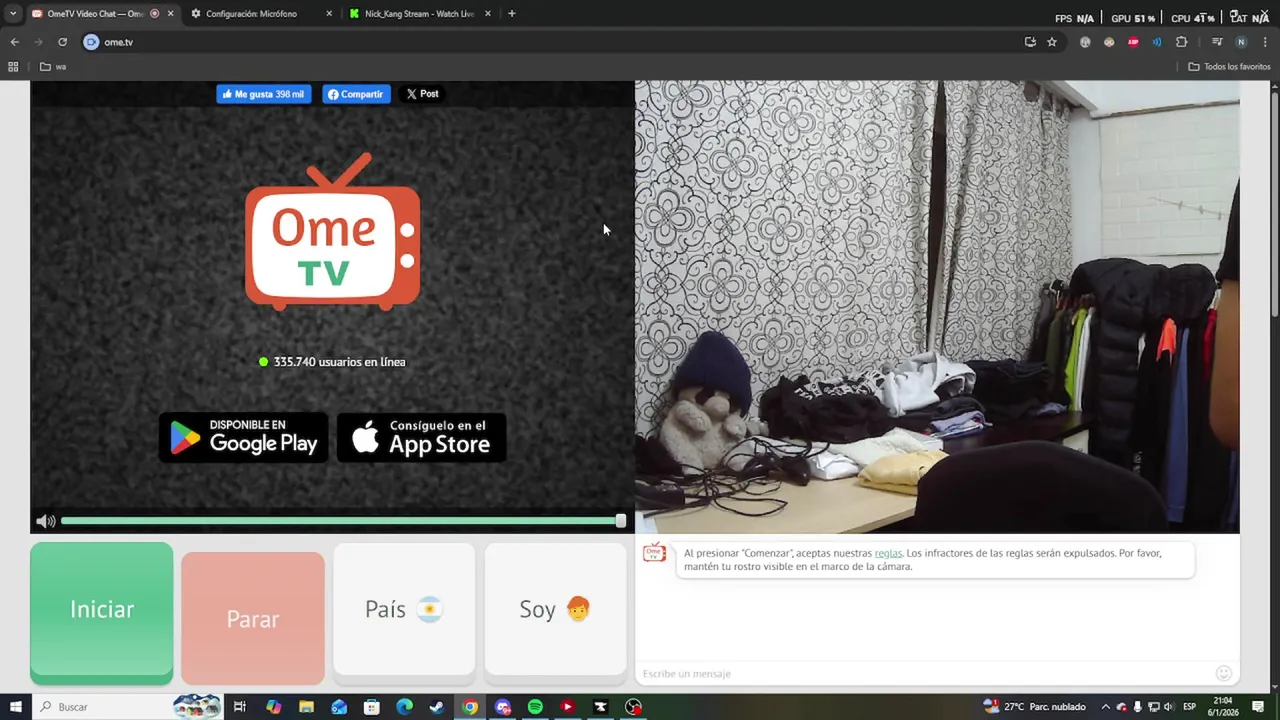Open the taskbar microphone tray icon
This screenshot has height=720, width=1280.
tap(1137, 707)
